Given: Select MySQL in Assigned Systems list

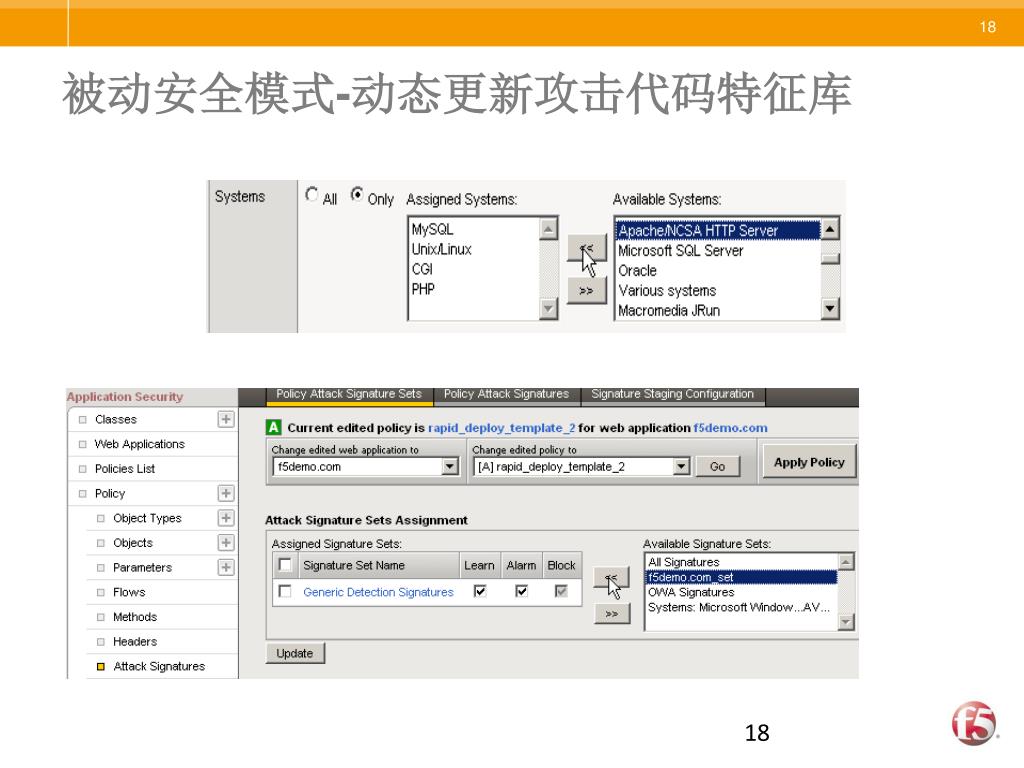Looking at the screenshot, I should [432, 229].
